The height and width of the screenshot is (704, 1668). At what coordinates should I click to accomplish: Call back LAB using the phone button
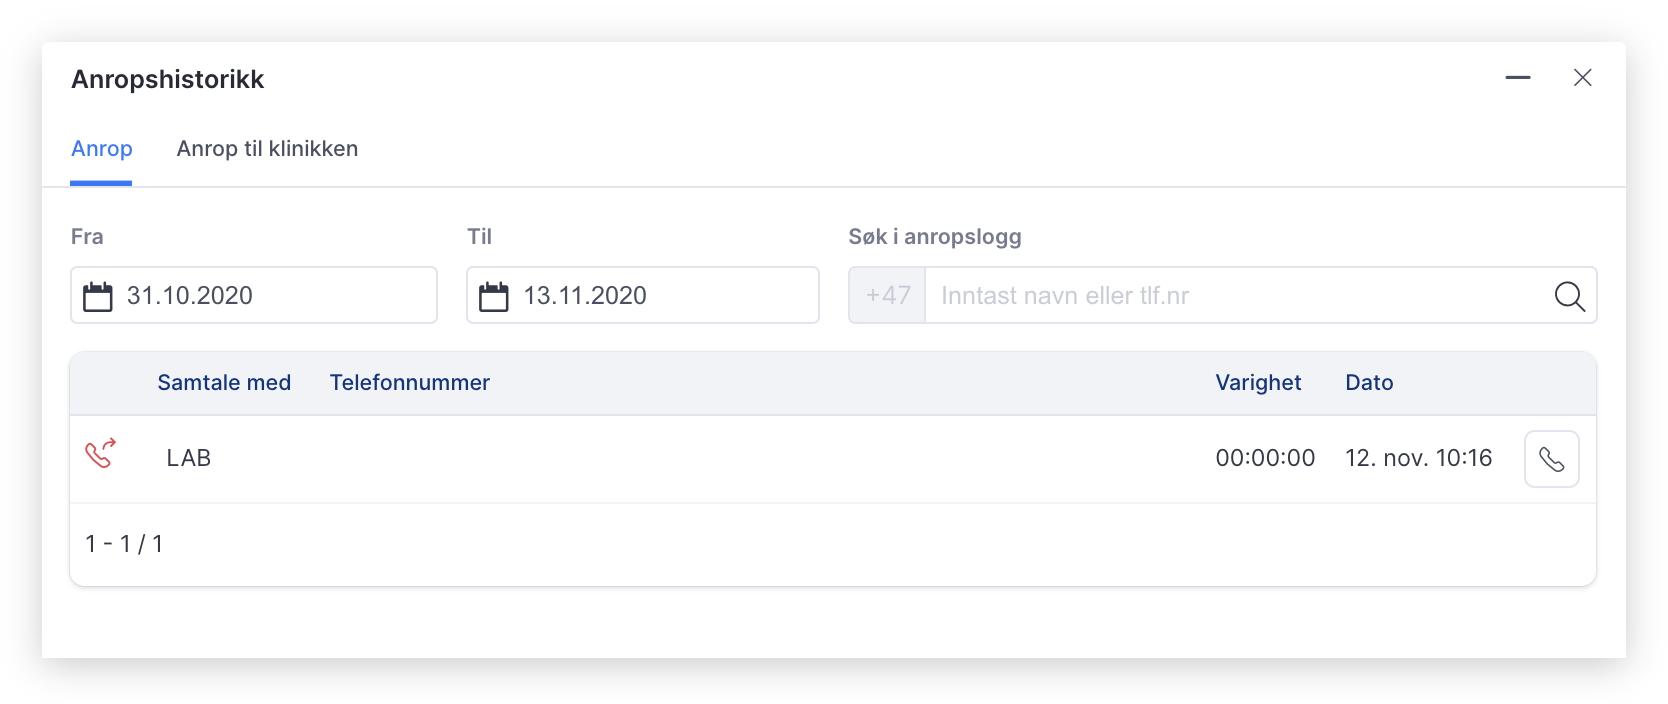tap(1551, 459)
